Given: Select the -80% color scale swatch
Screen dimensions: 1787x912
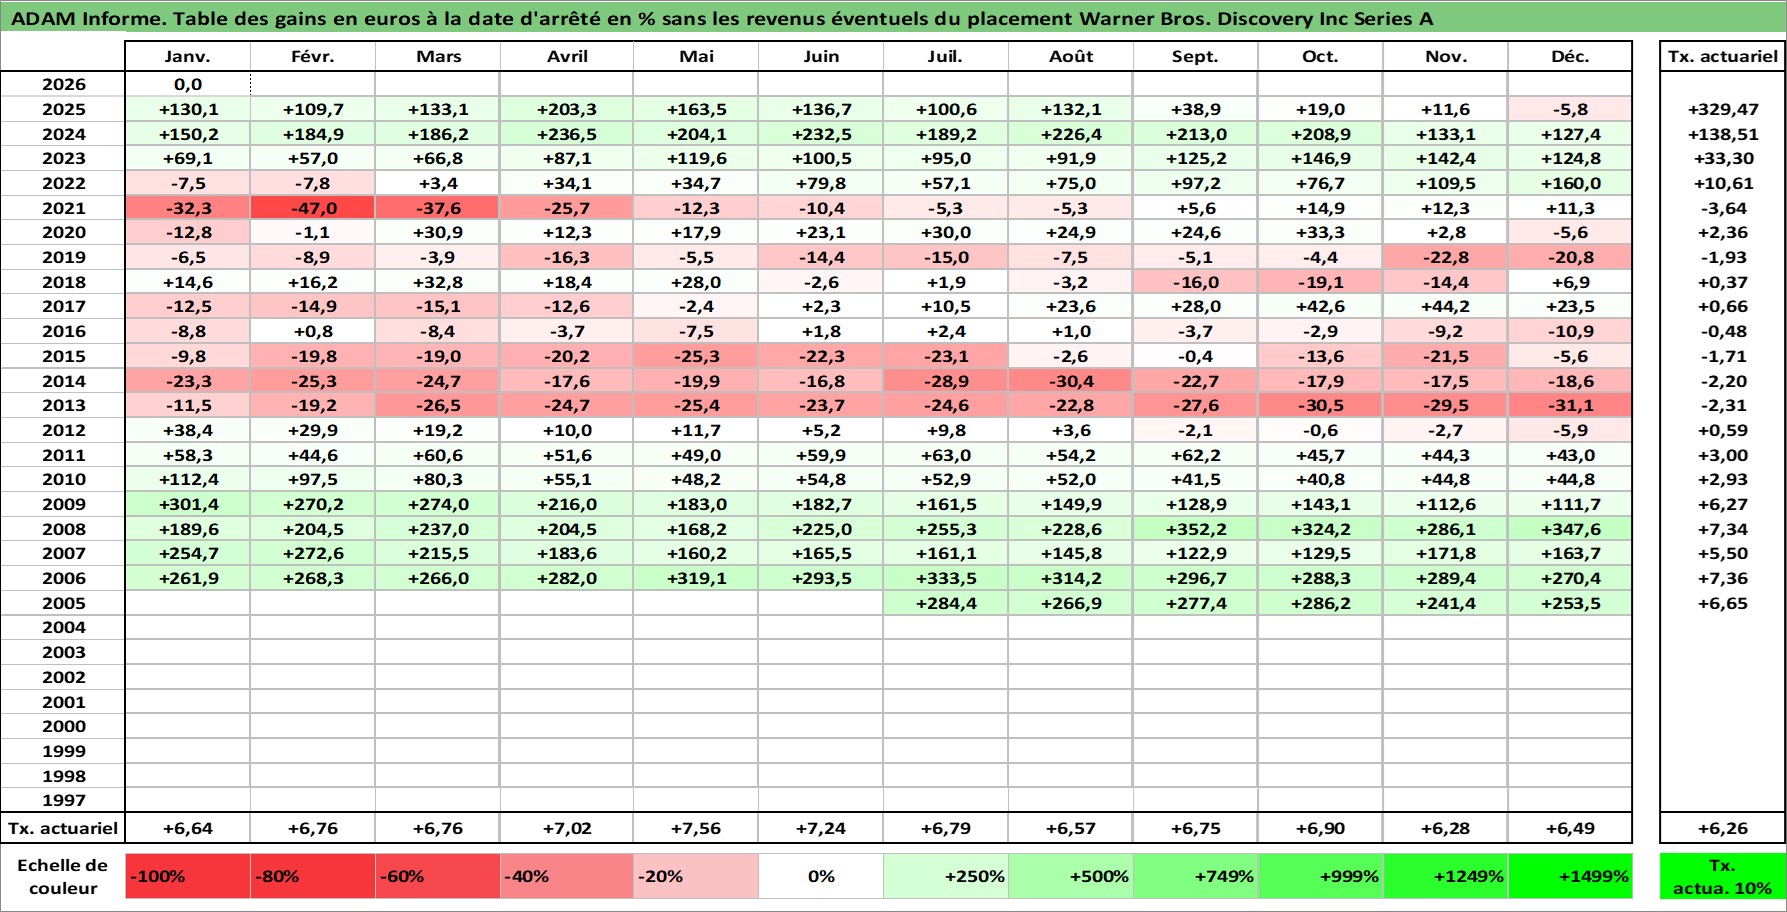Looking at the screenshot, I should [312, 876].
